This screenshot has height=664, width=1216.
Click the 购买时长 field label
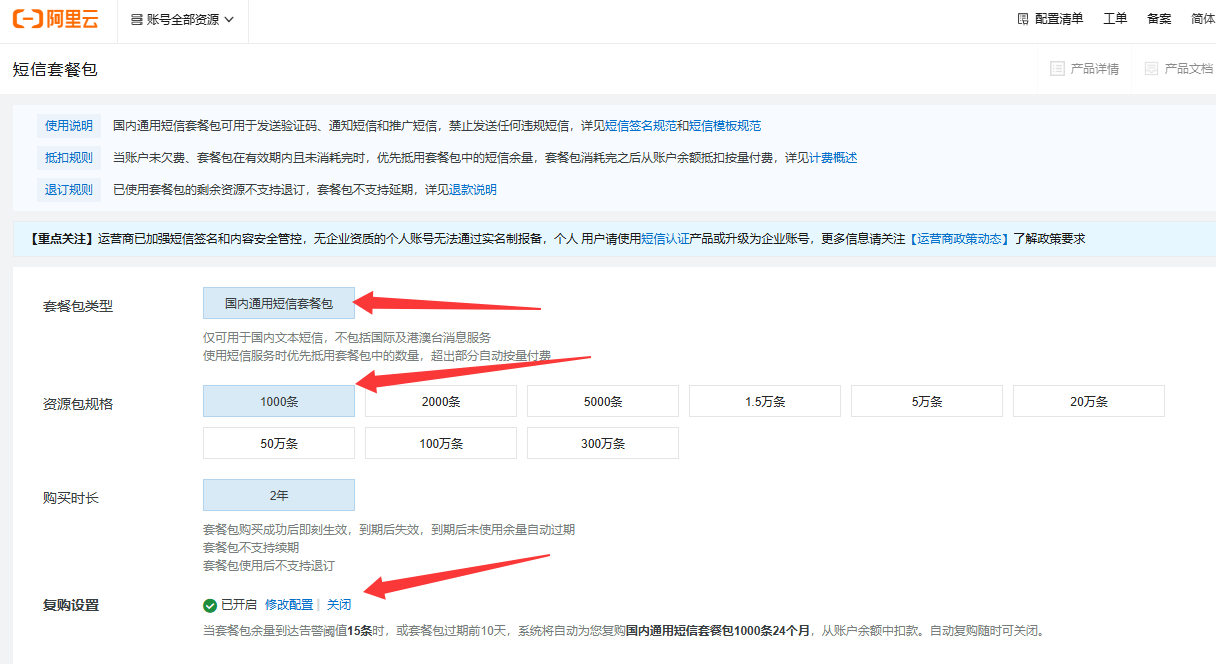[x=71, y=498]
